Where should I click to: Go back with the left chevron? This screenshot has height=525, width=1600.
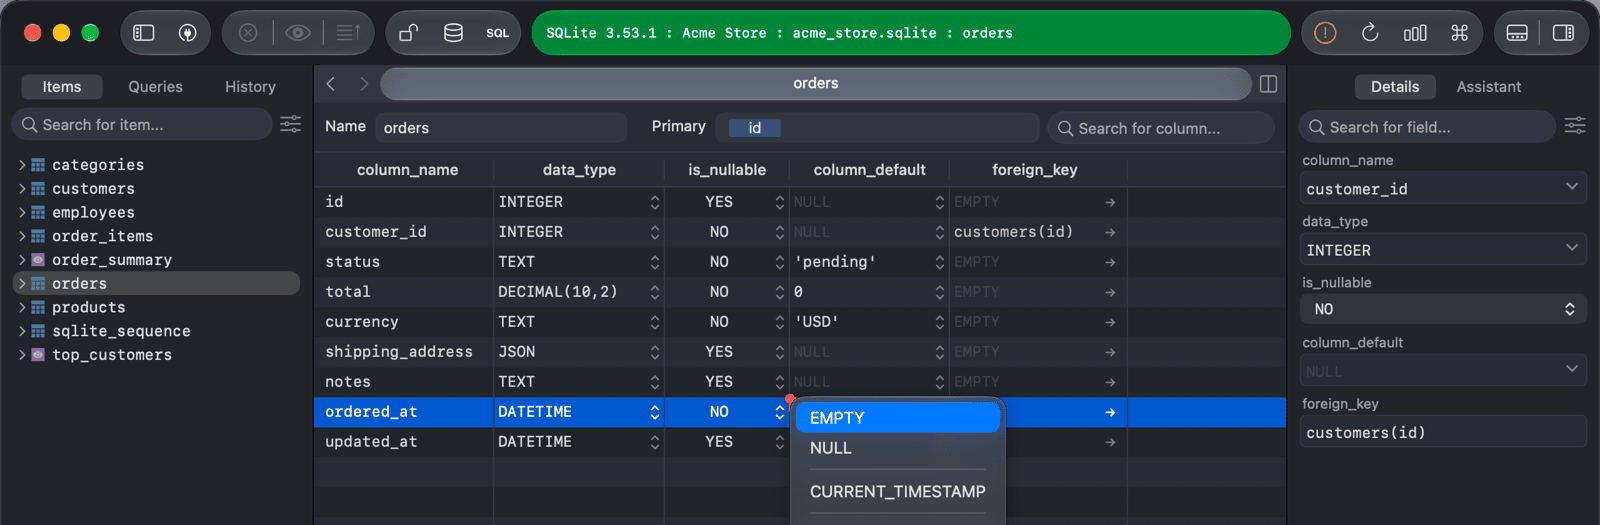[331, 84]
